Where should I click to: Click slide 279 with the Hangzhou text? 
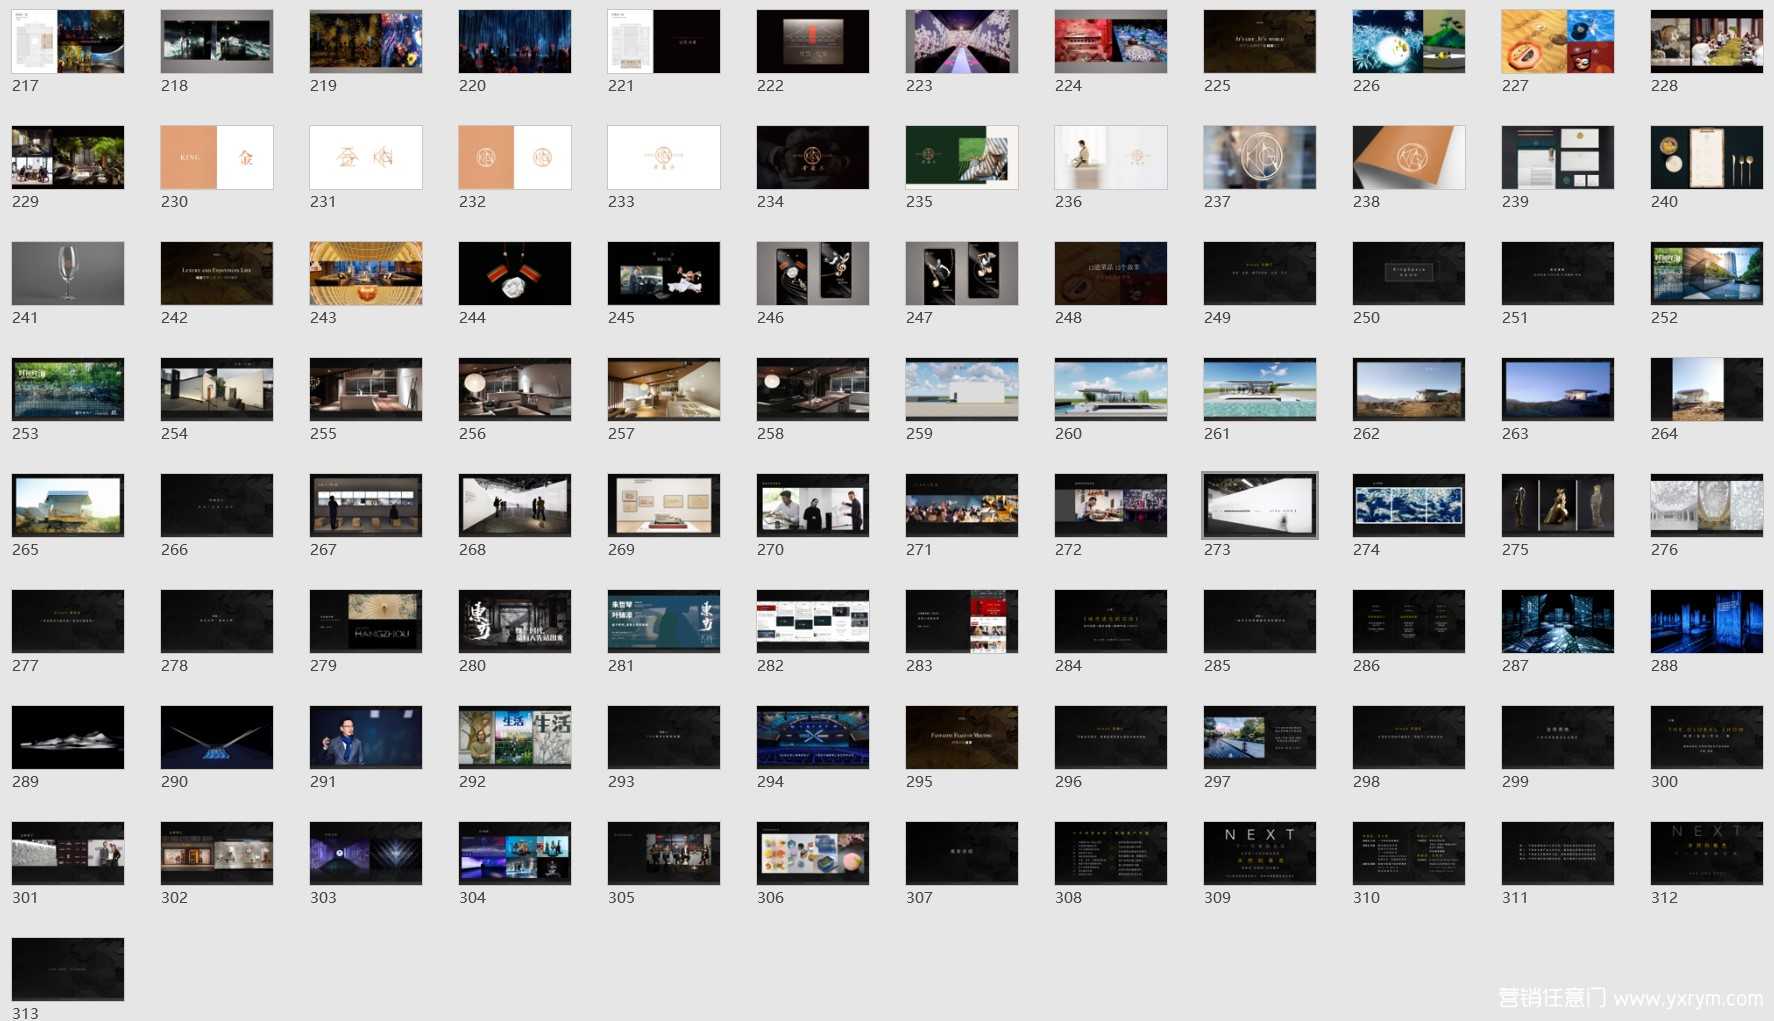(366, 621)
